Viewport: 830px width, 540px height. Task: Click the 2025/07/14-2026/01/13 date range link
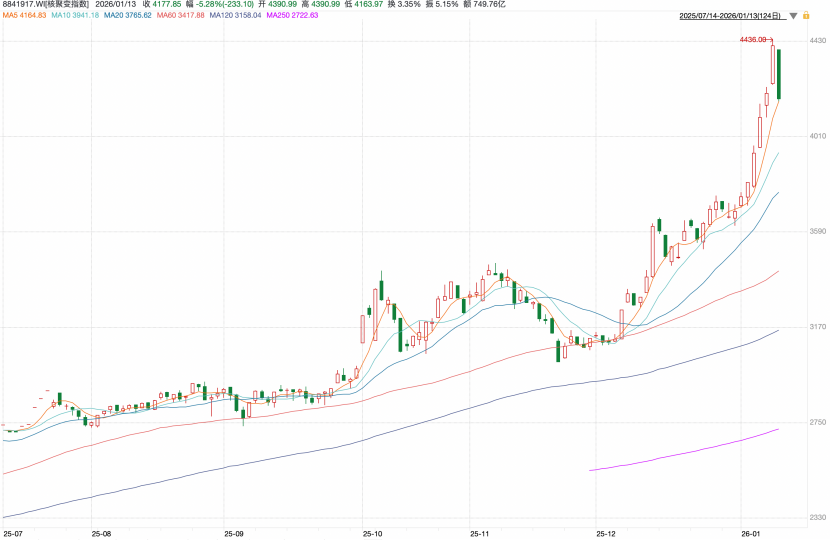[731, 16]
